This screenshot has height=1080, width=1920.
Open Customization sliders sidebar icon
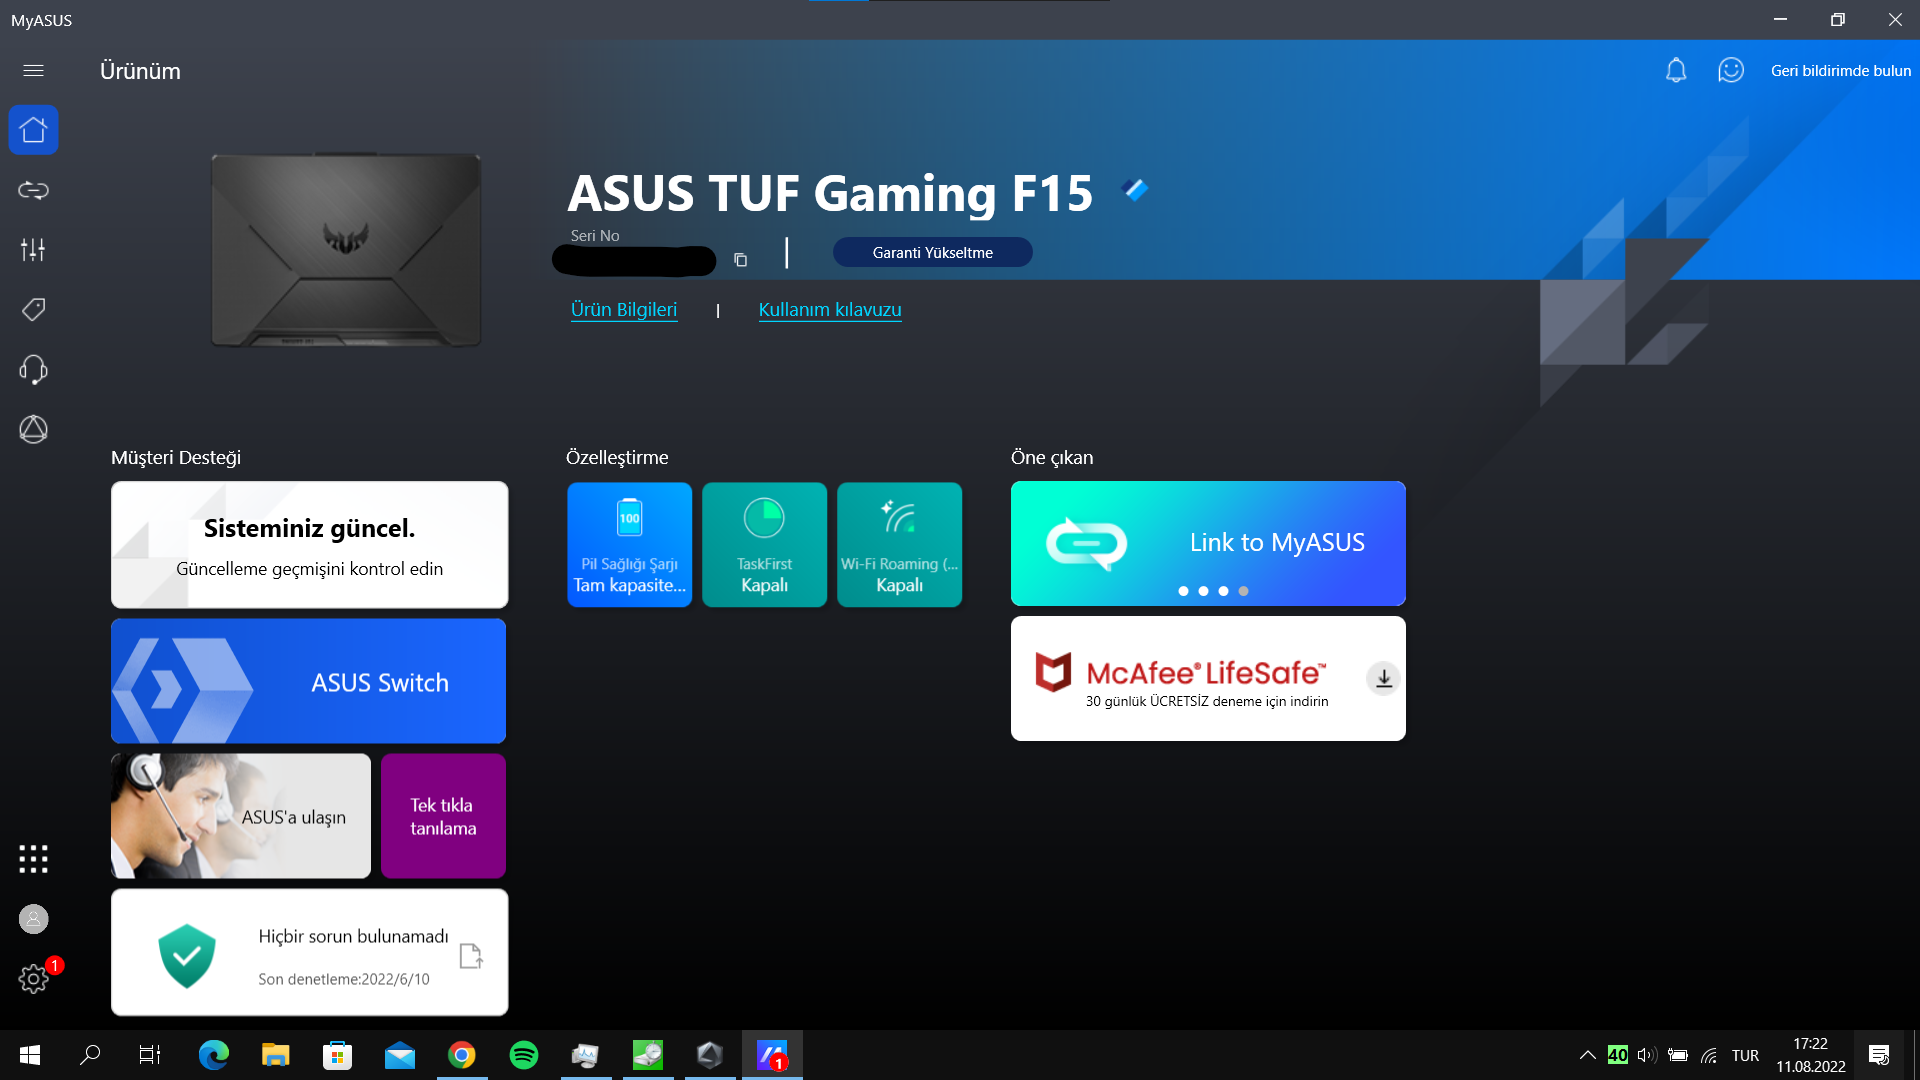tap(33, 249)
